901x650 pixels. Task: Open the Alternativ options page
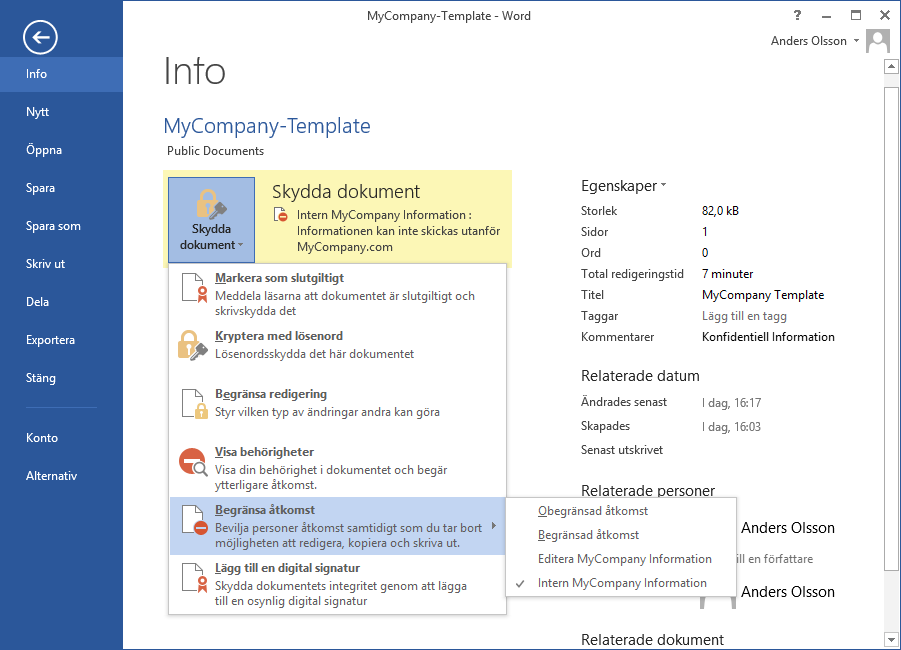(51, 476)
